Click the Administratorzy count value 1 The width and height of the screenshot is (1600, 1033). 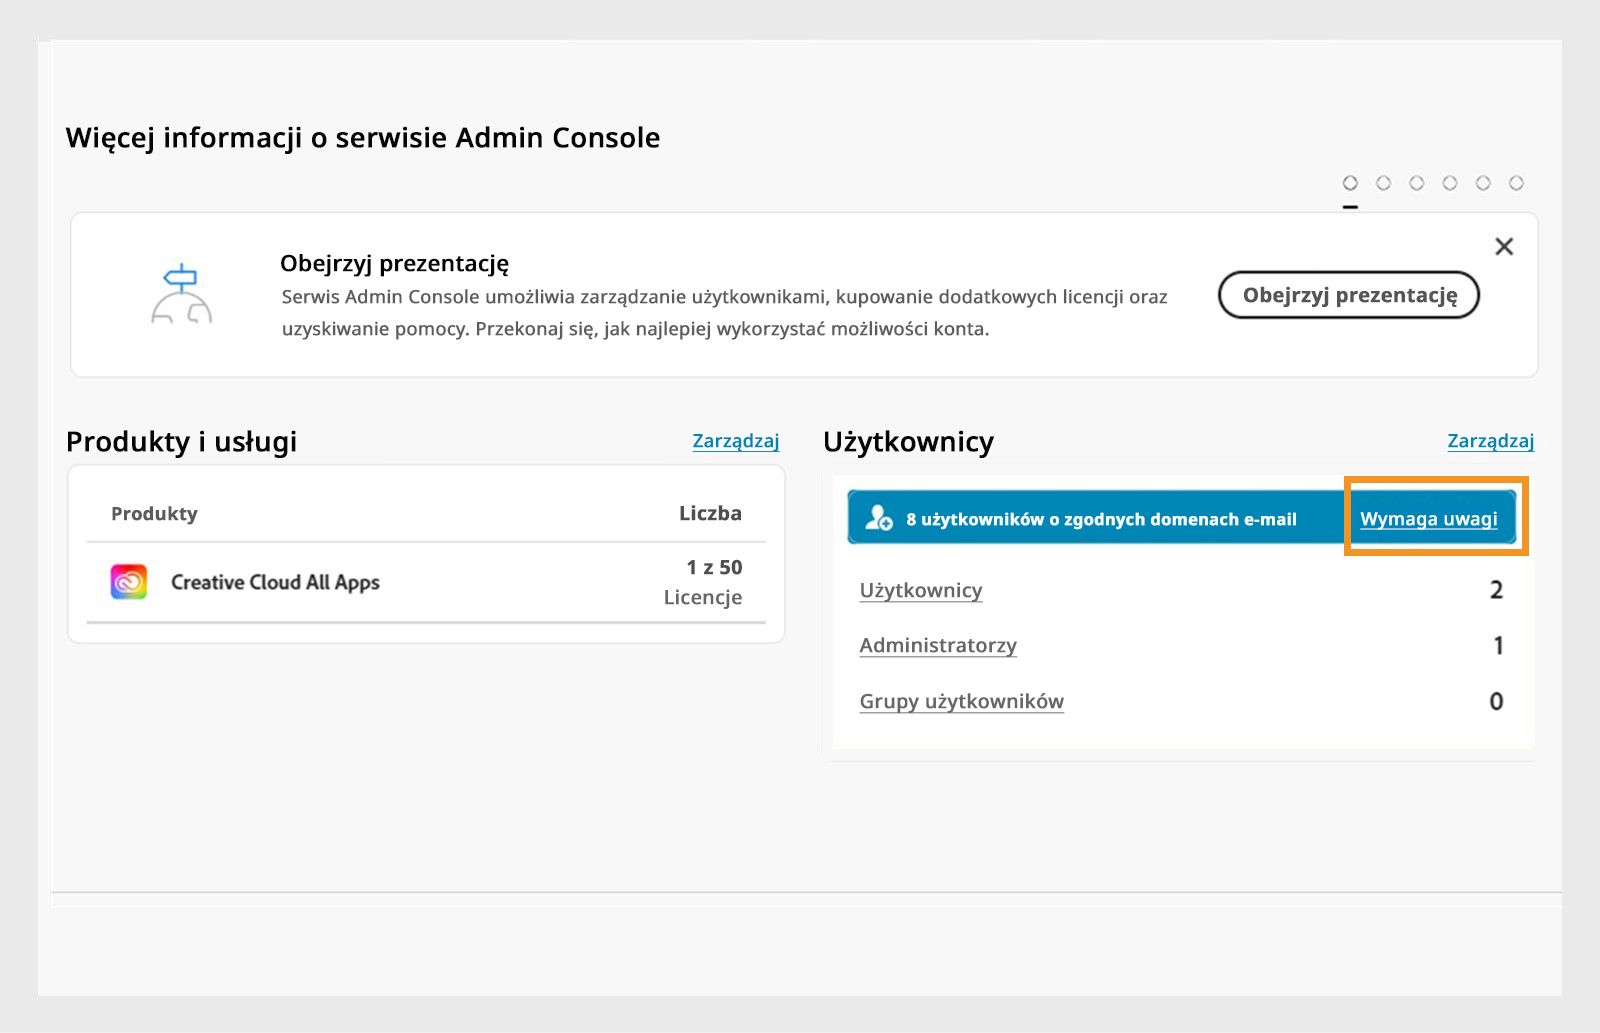(1498, 645)
